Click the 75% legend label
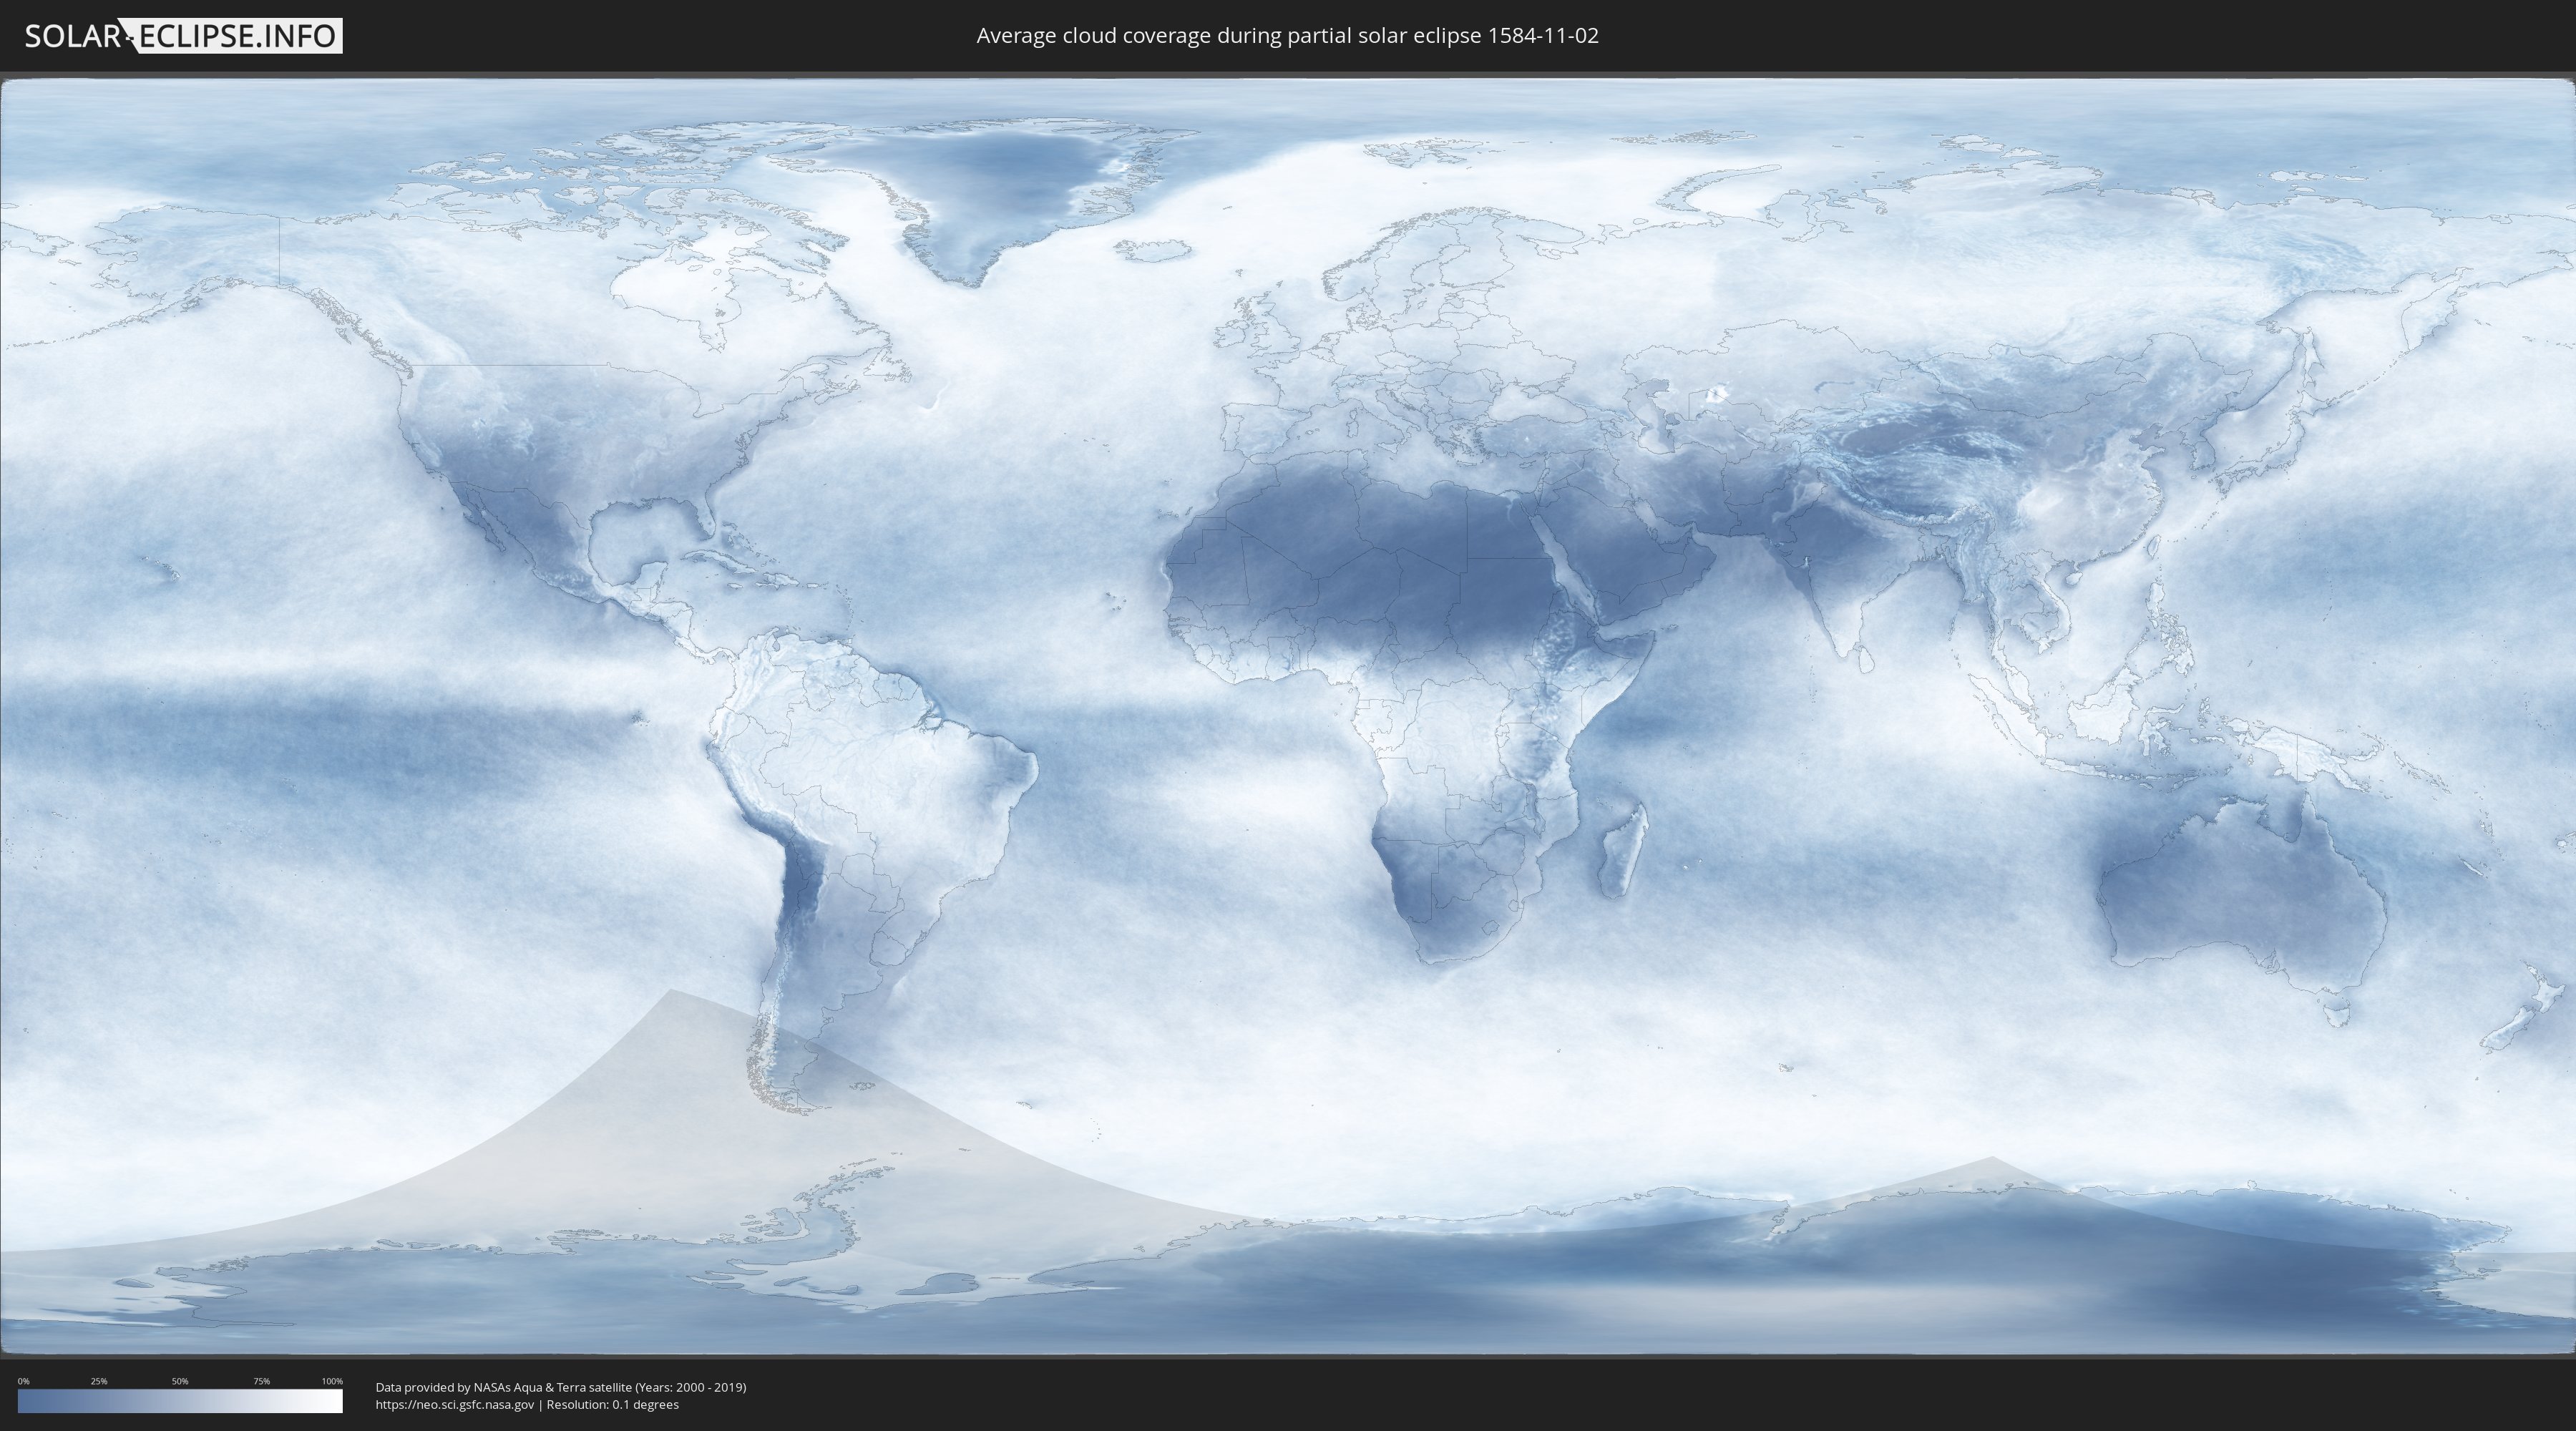This screenshot has height=1431, width=2576. (x=261, y=1381)
